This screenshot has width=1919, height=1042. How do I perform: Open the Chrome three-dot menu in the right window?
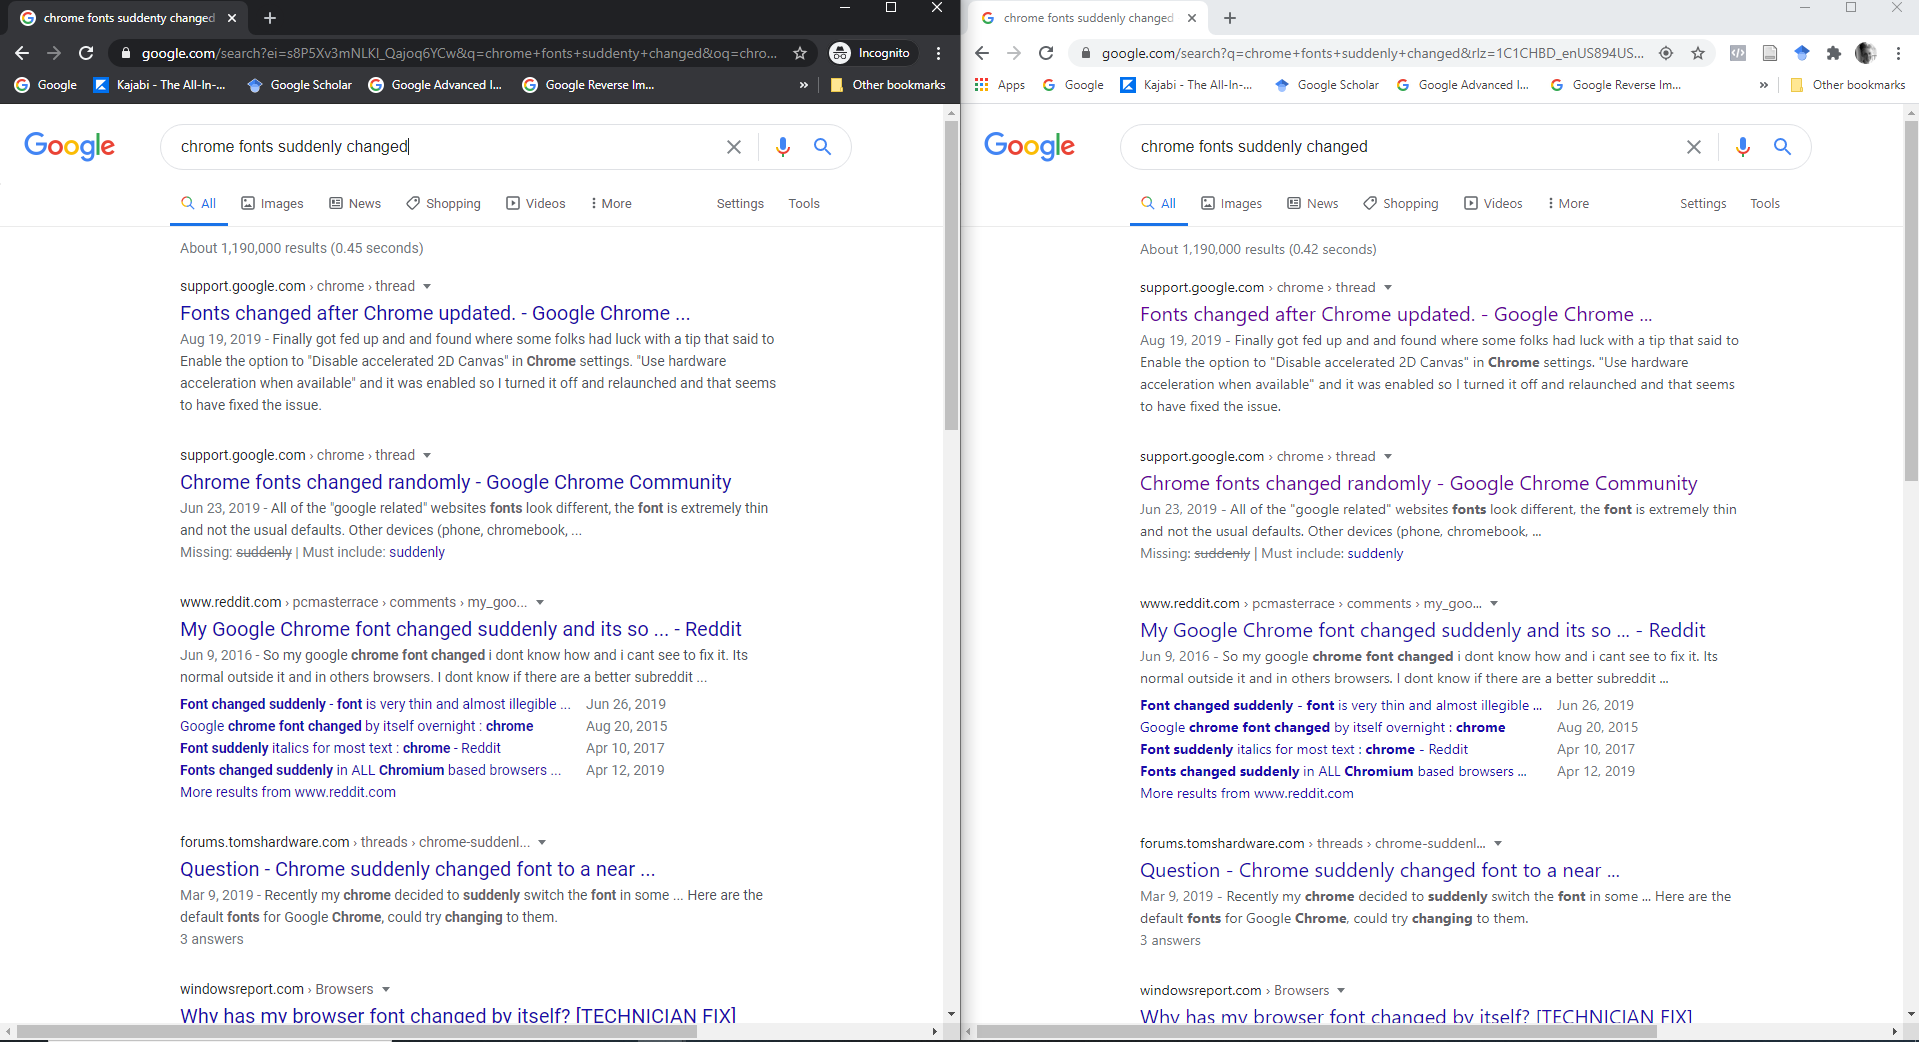(1898, 53)
